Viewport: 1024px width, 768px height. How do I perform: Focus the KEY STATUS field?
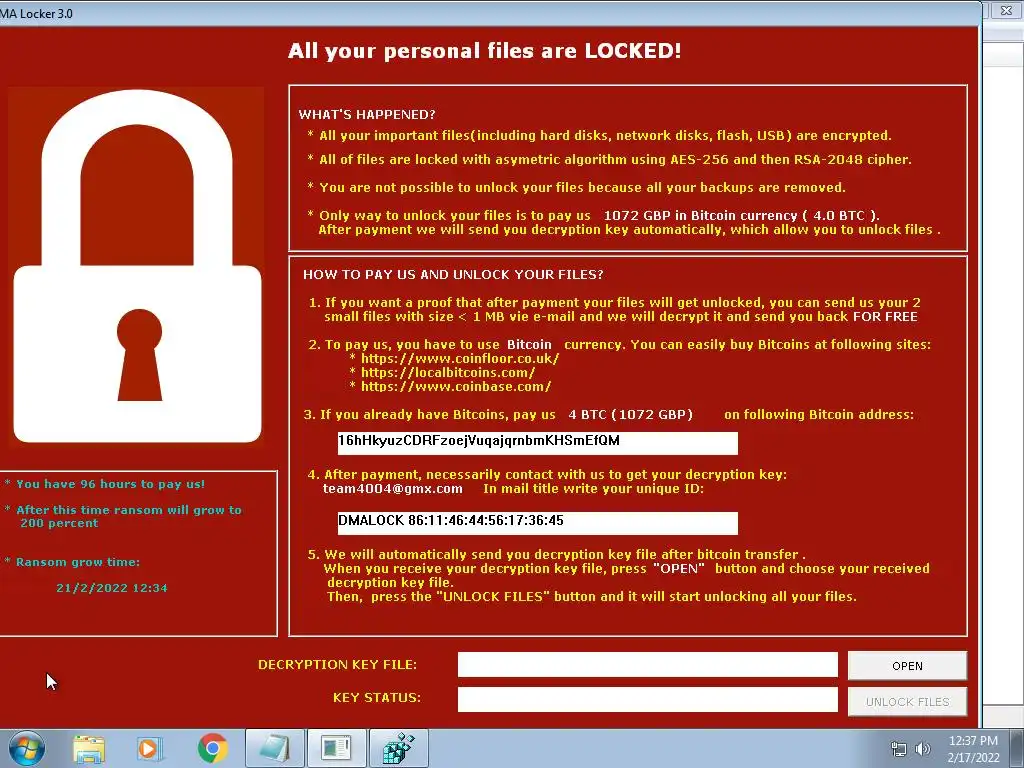[x=647, y=699]
